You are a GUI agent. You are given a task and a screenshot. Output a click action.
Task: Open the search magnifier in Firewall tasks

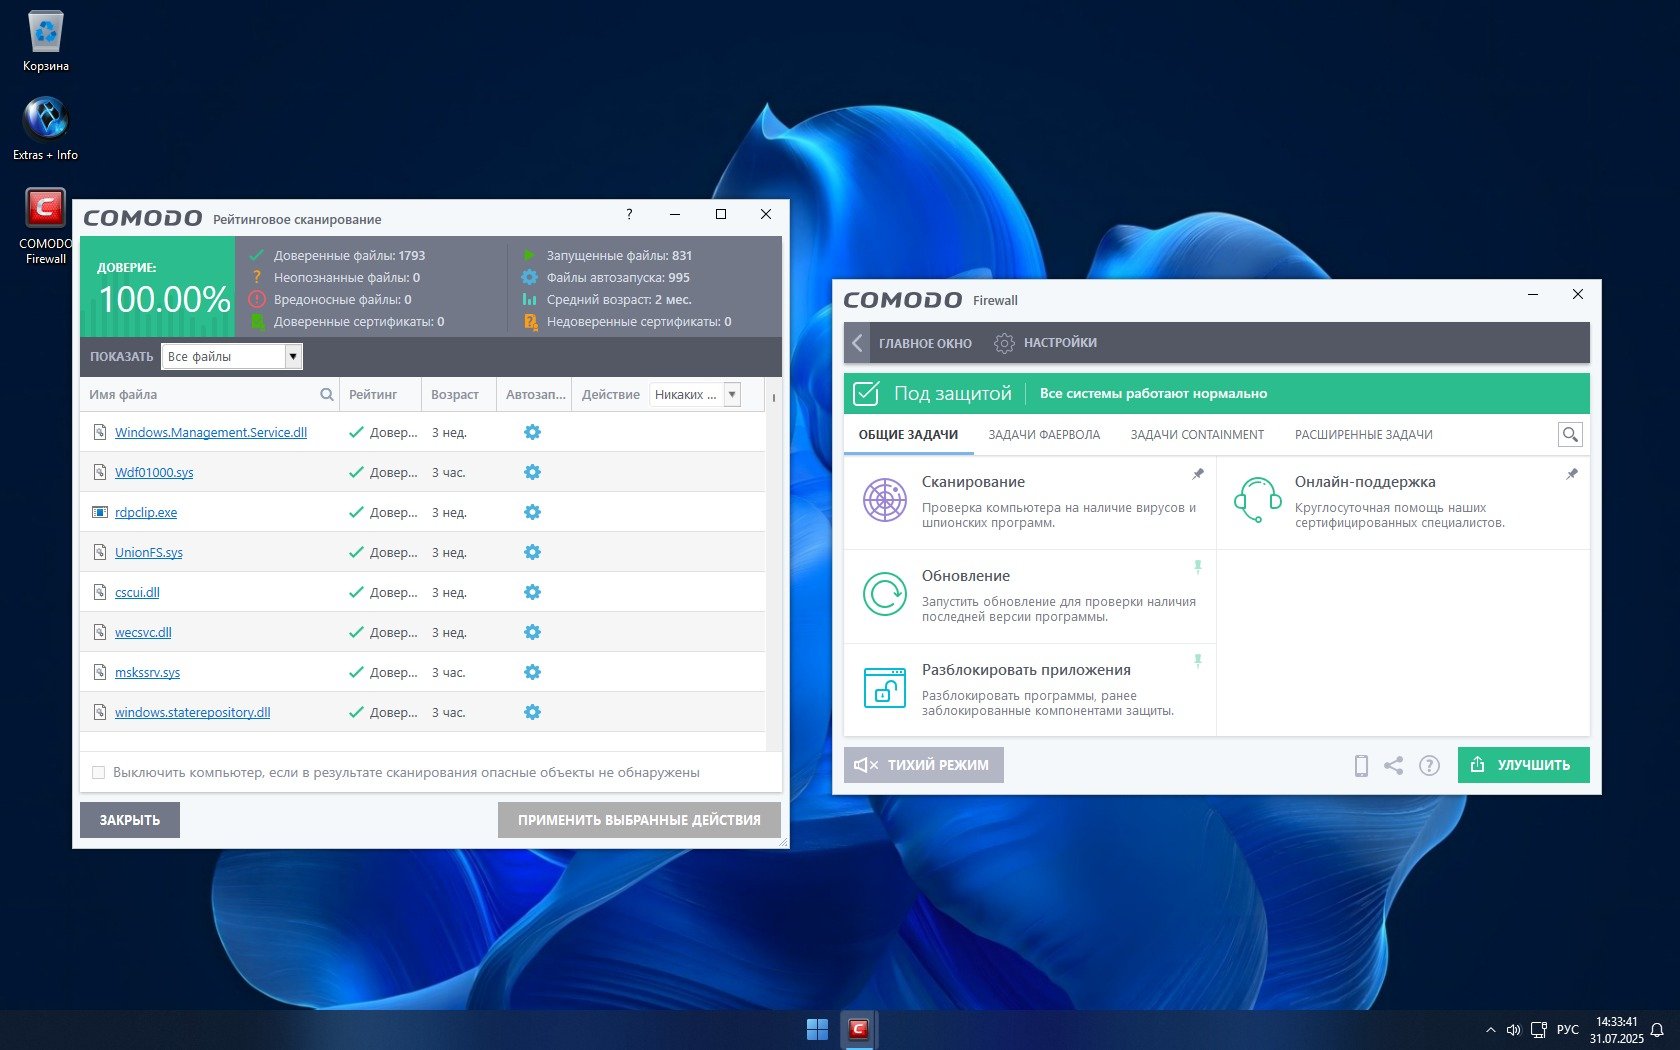click(x=1570, y=435)
